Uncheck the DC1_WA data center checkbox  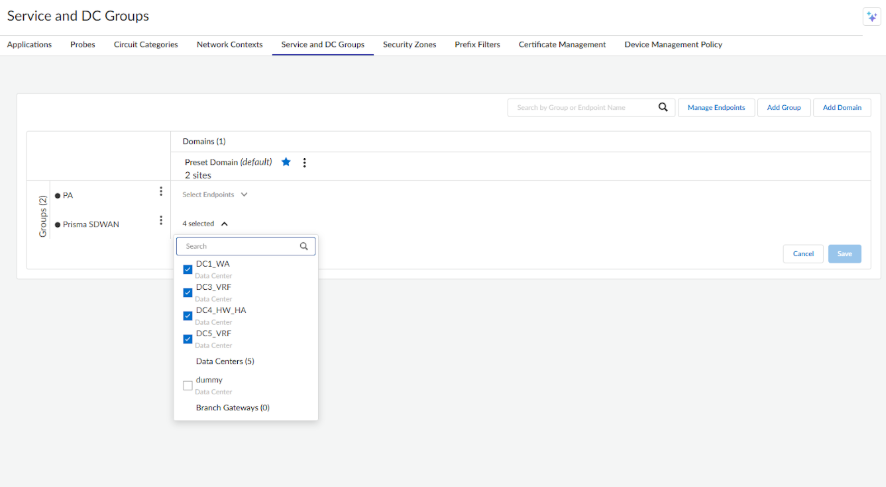click(188, 269)
